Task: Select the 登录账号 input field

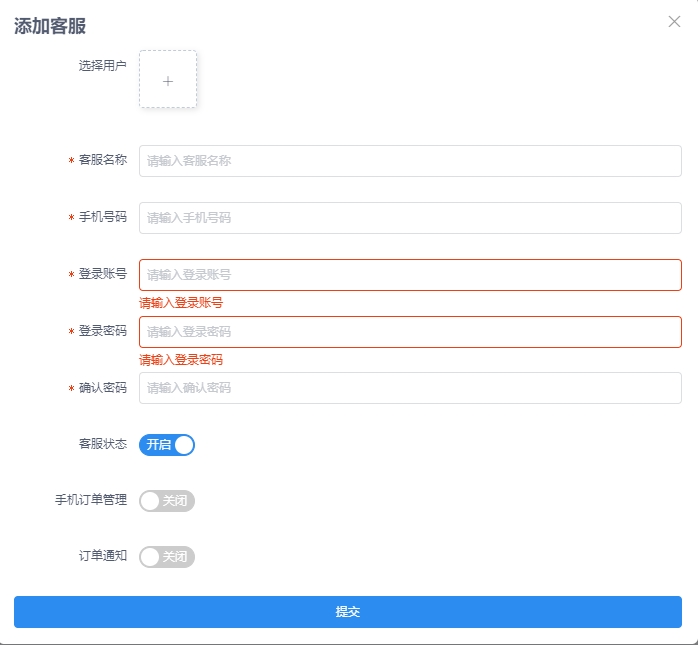Action: click(410, 275)
